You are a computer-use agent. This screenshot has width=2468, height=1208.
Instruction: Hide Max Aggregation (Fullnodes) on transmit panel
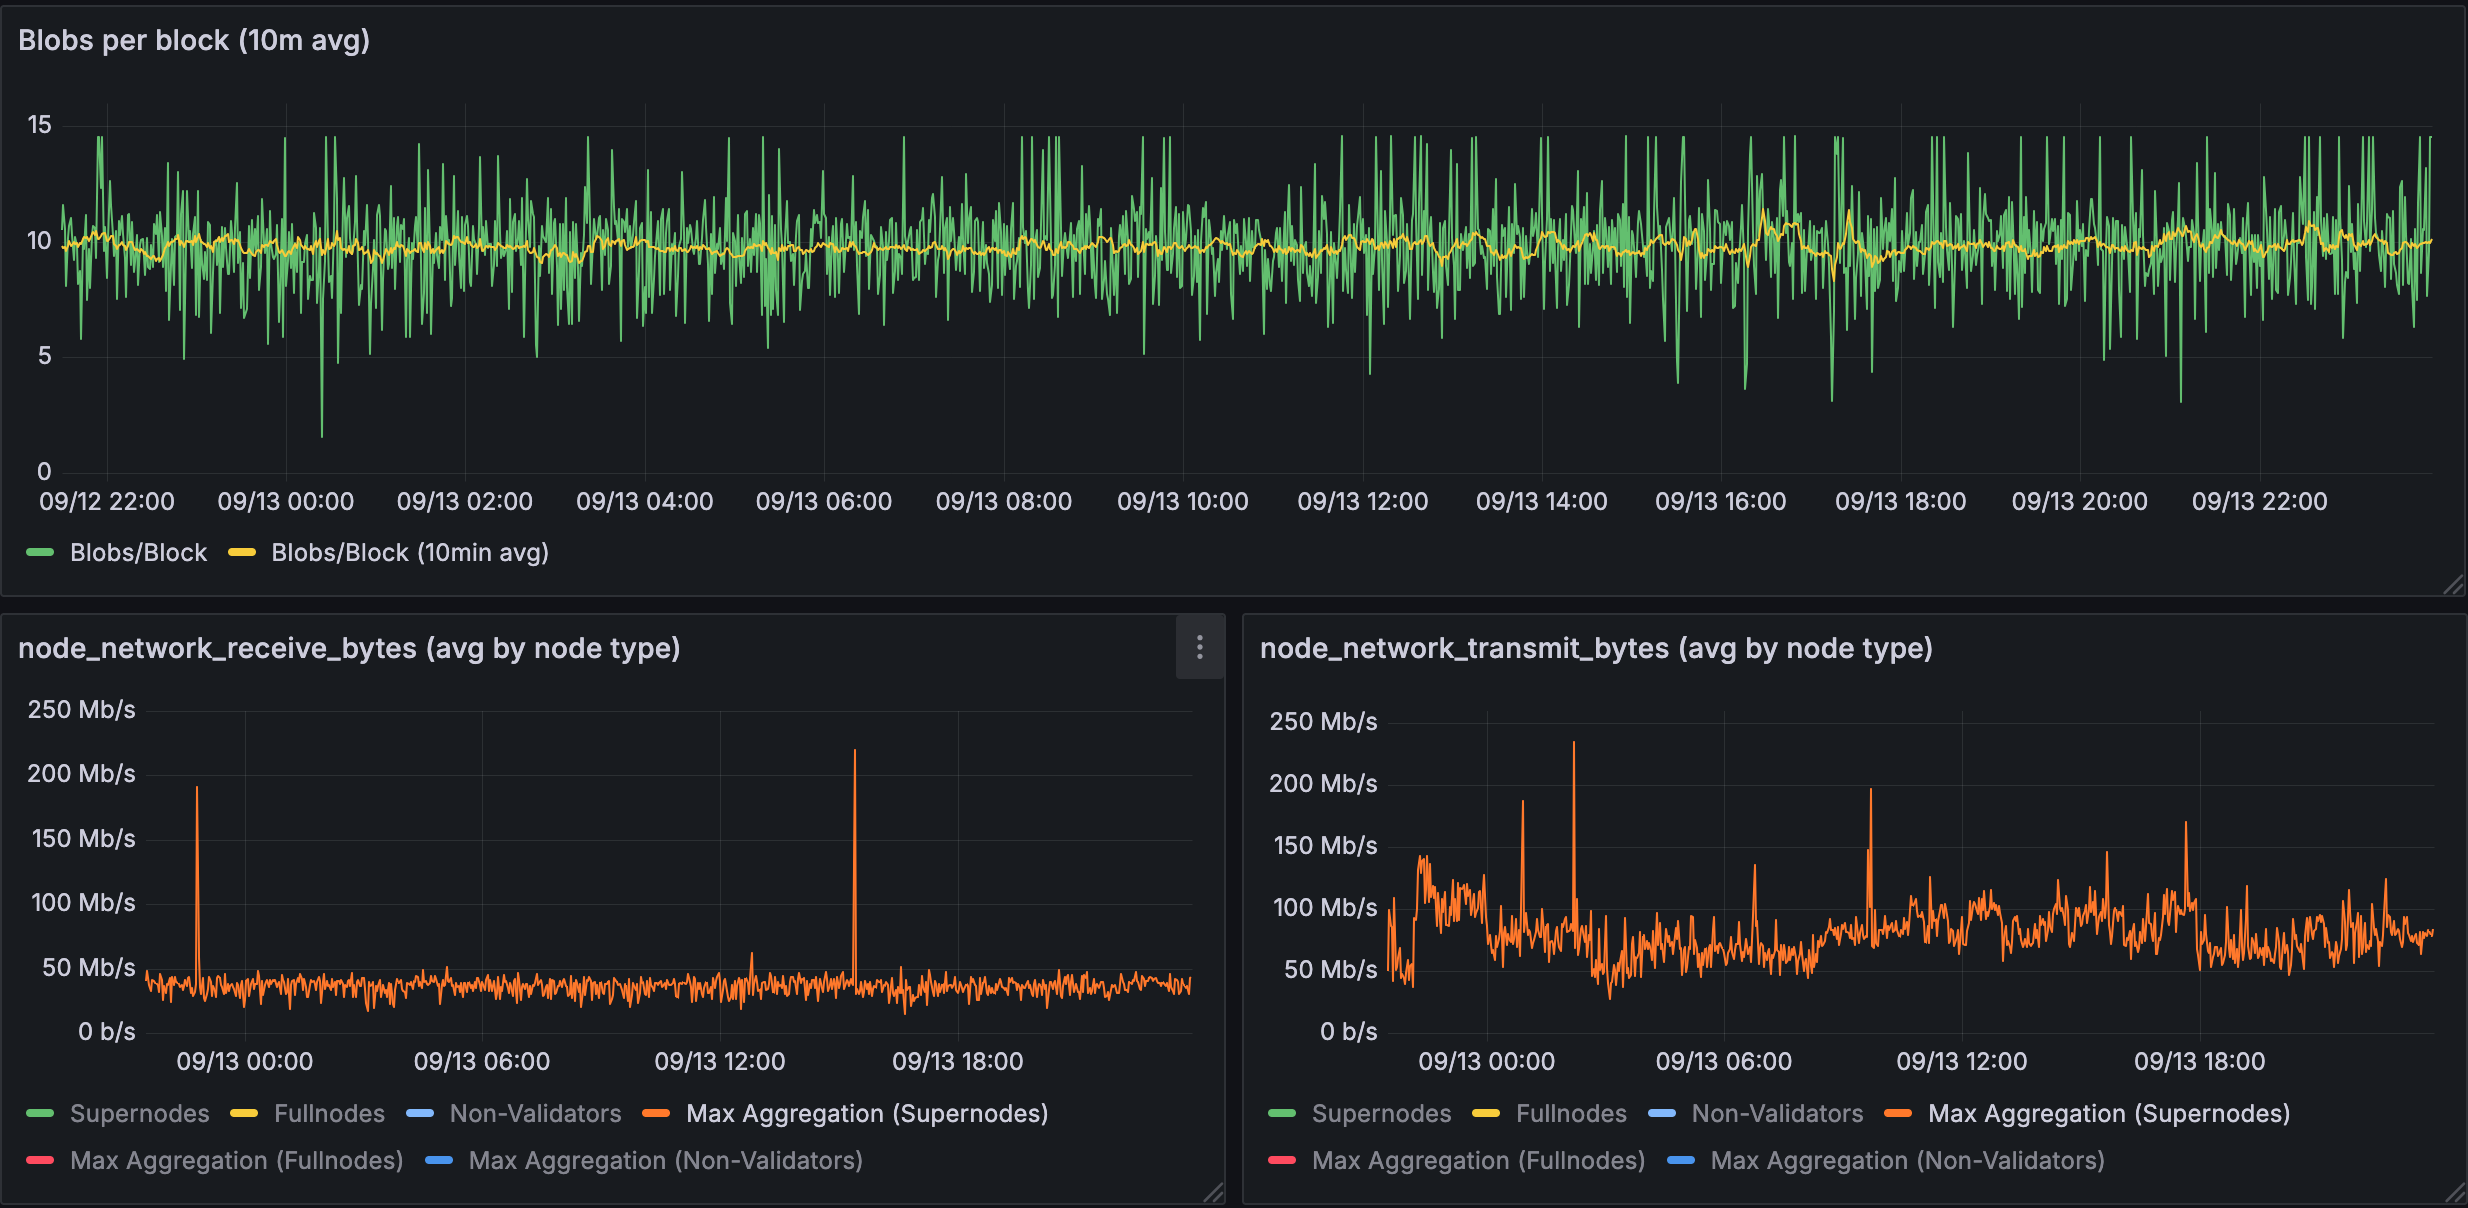pos(1479,1160)
